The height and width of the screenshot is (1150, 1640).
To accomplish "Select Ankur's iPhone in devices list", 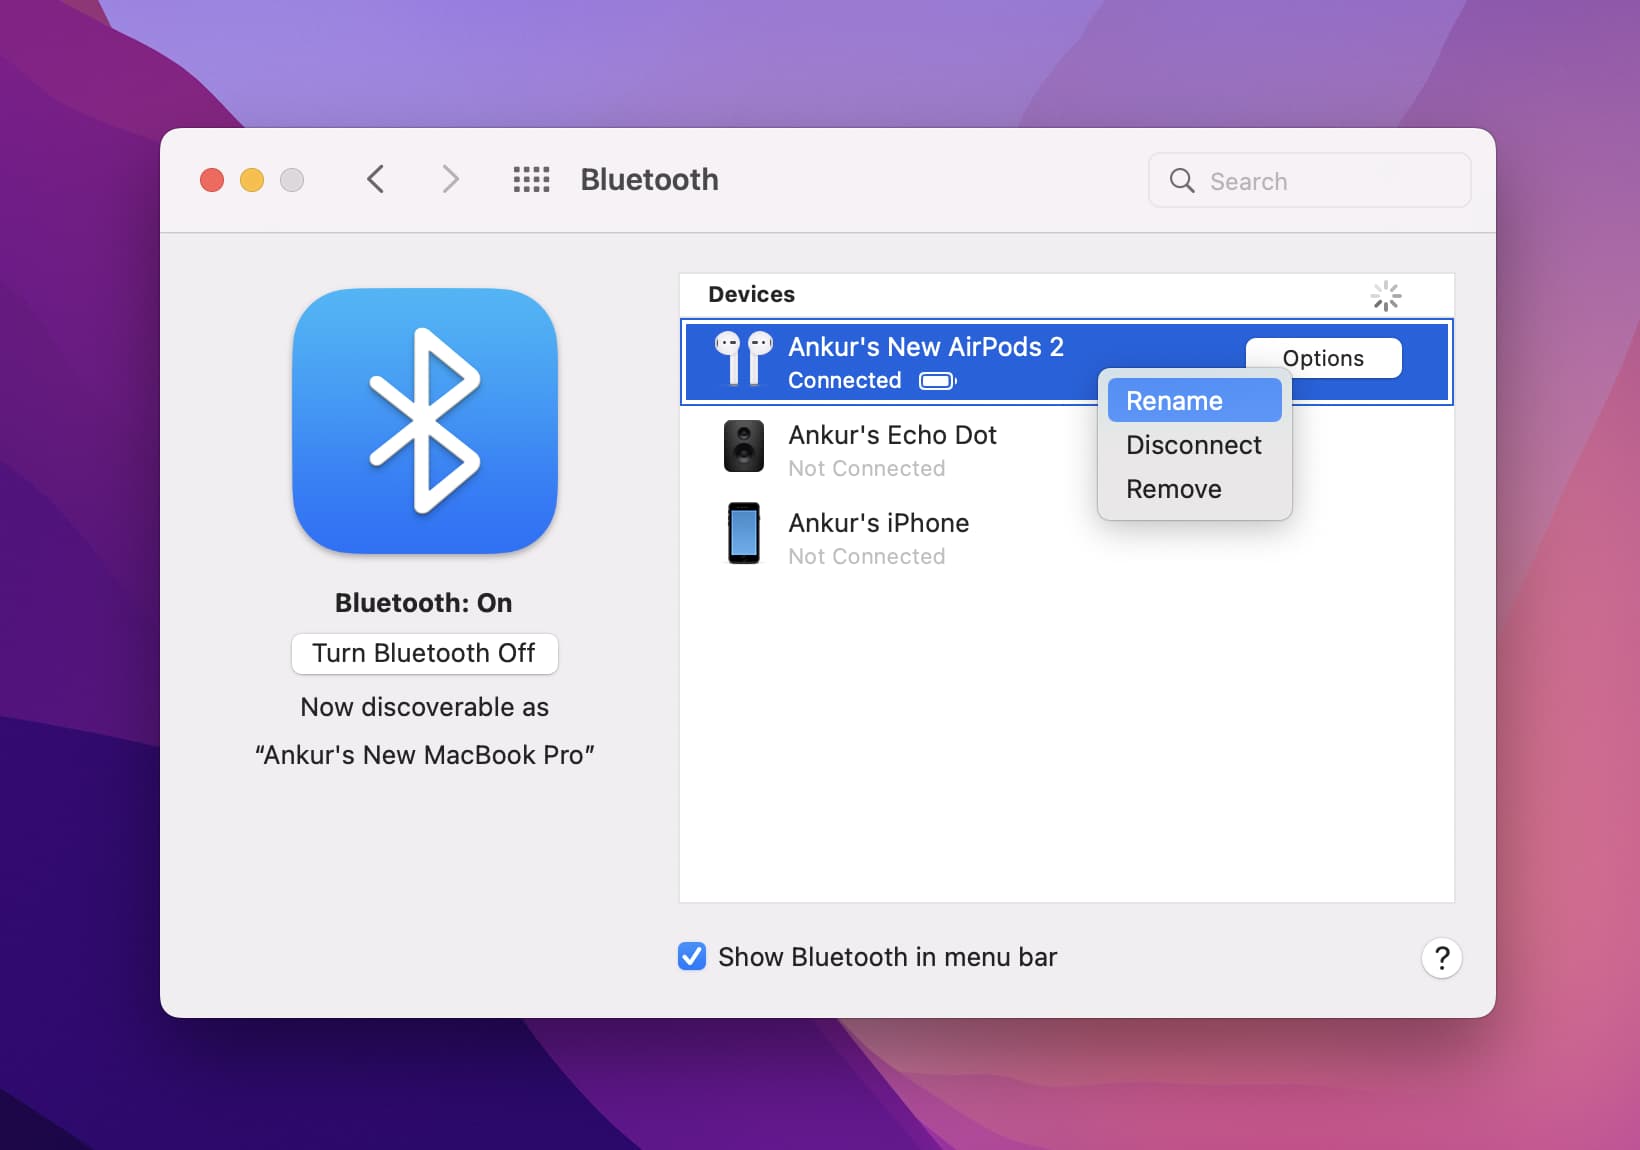I will point(1066,538).
